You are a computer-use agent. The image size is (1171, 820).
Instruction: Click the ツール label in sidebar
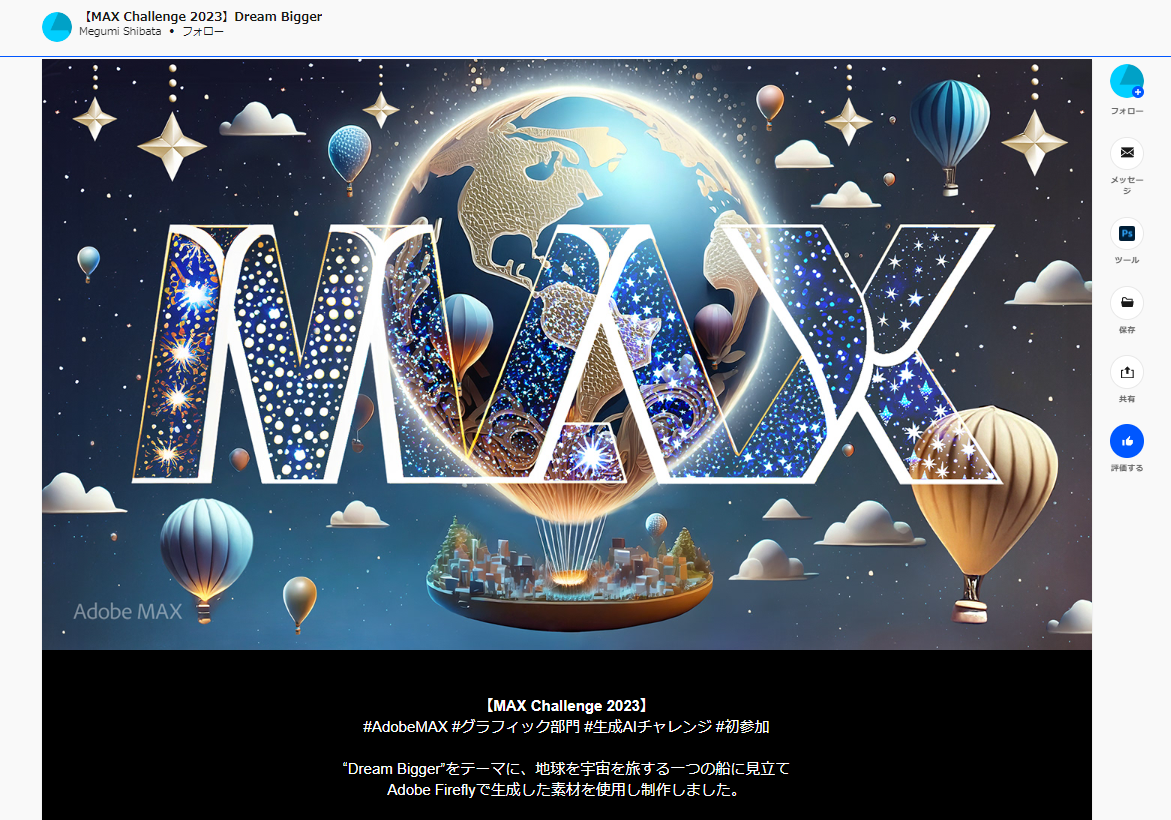click(1127, 260)
